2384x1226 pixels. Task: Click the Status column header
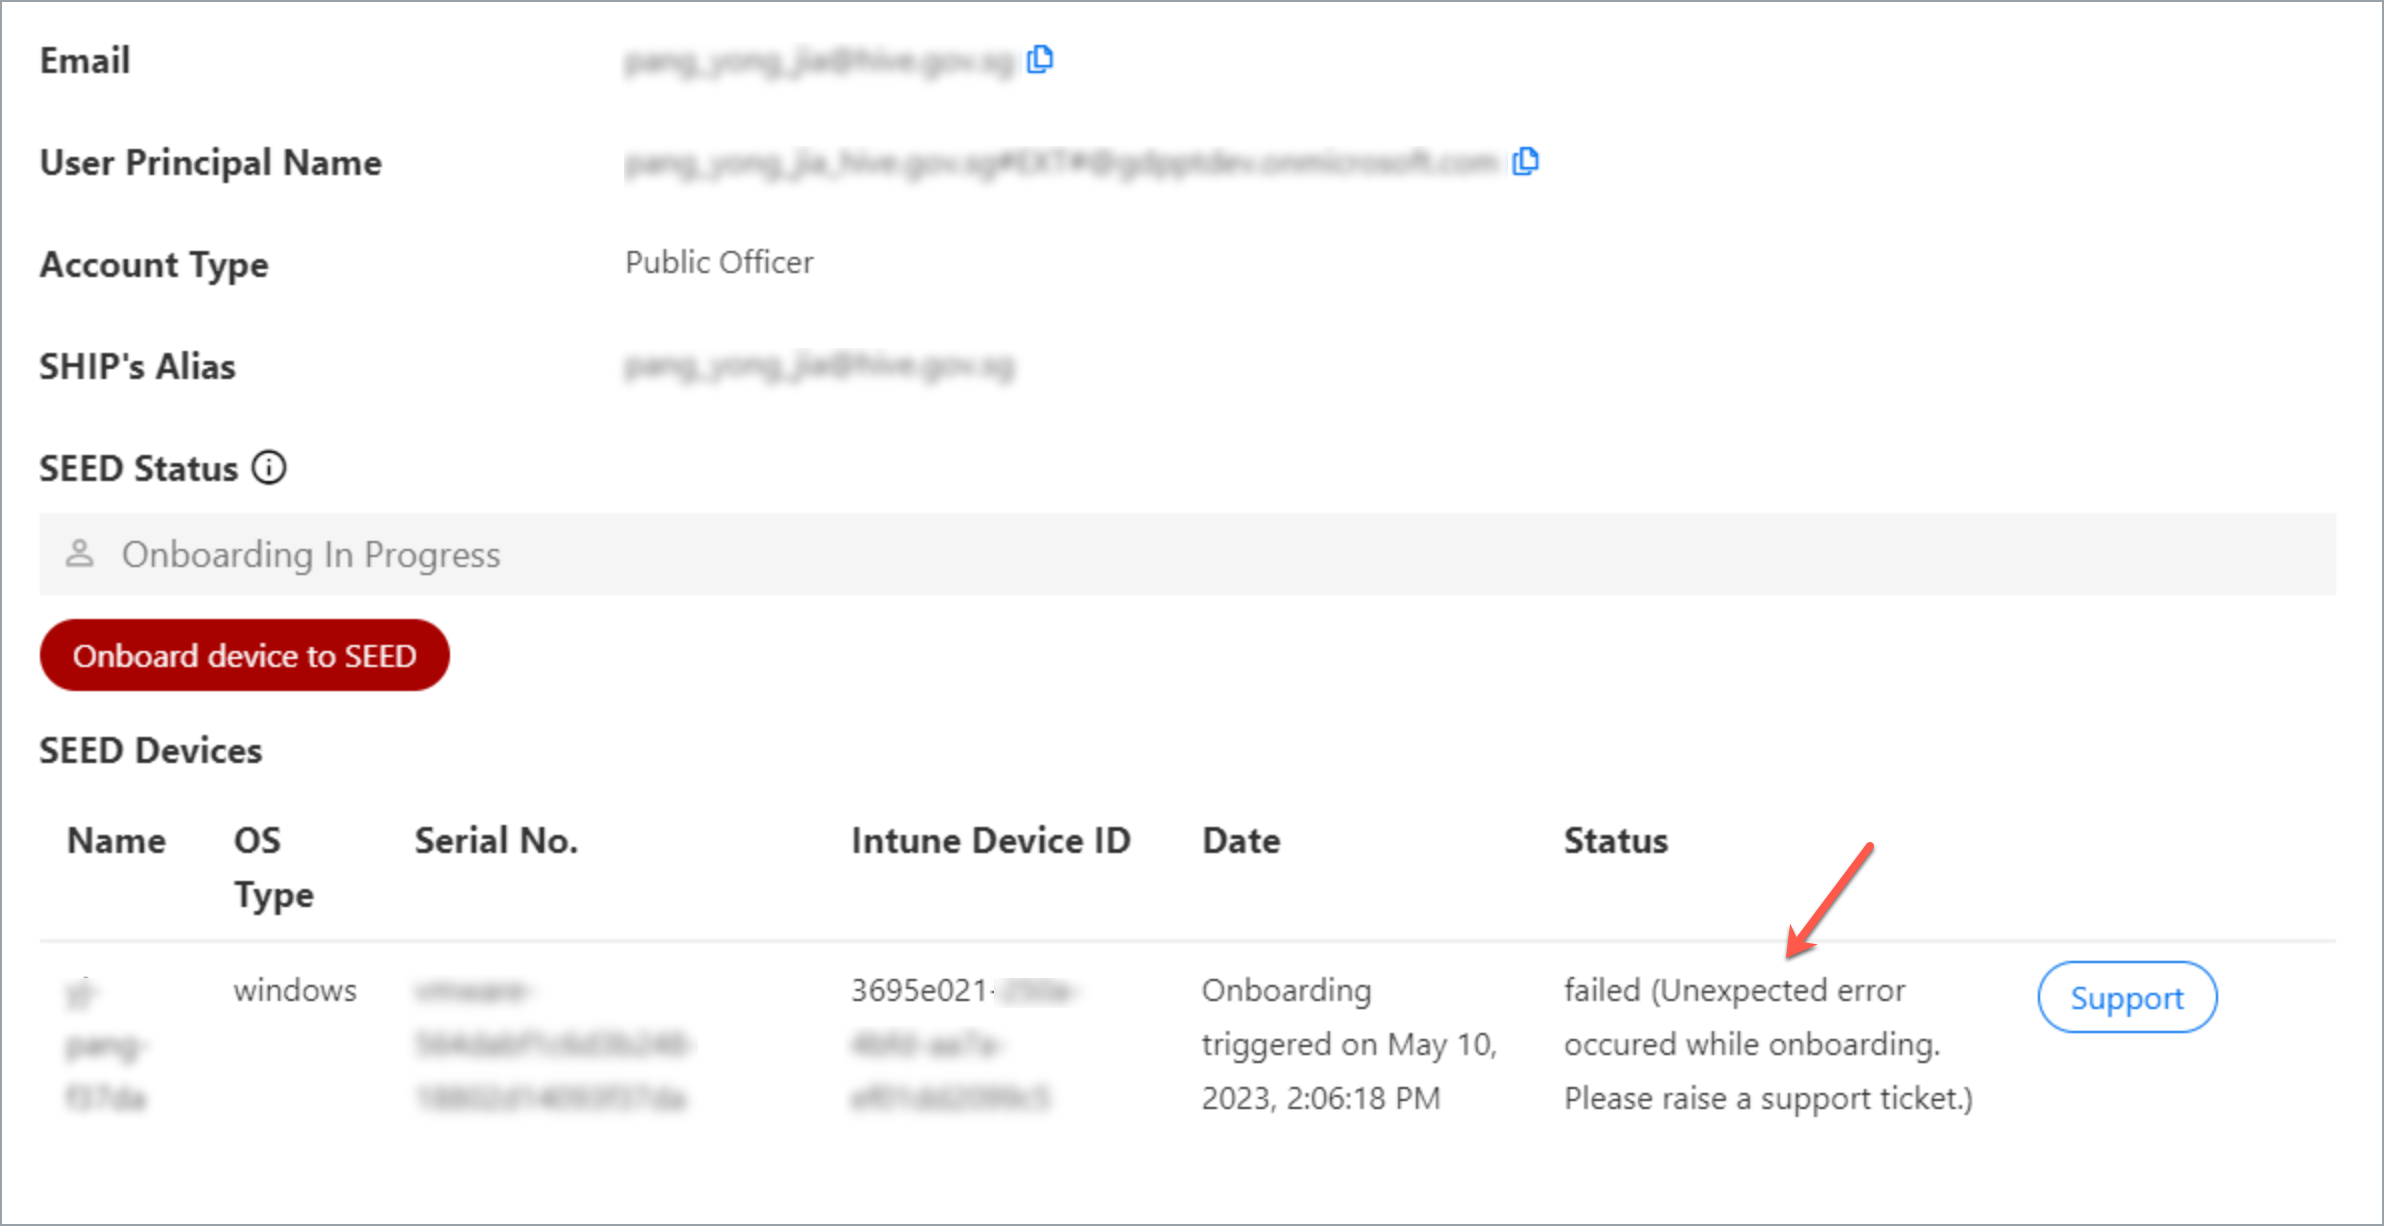coord(1615,840)
